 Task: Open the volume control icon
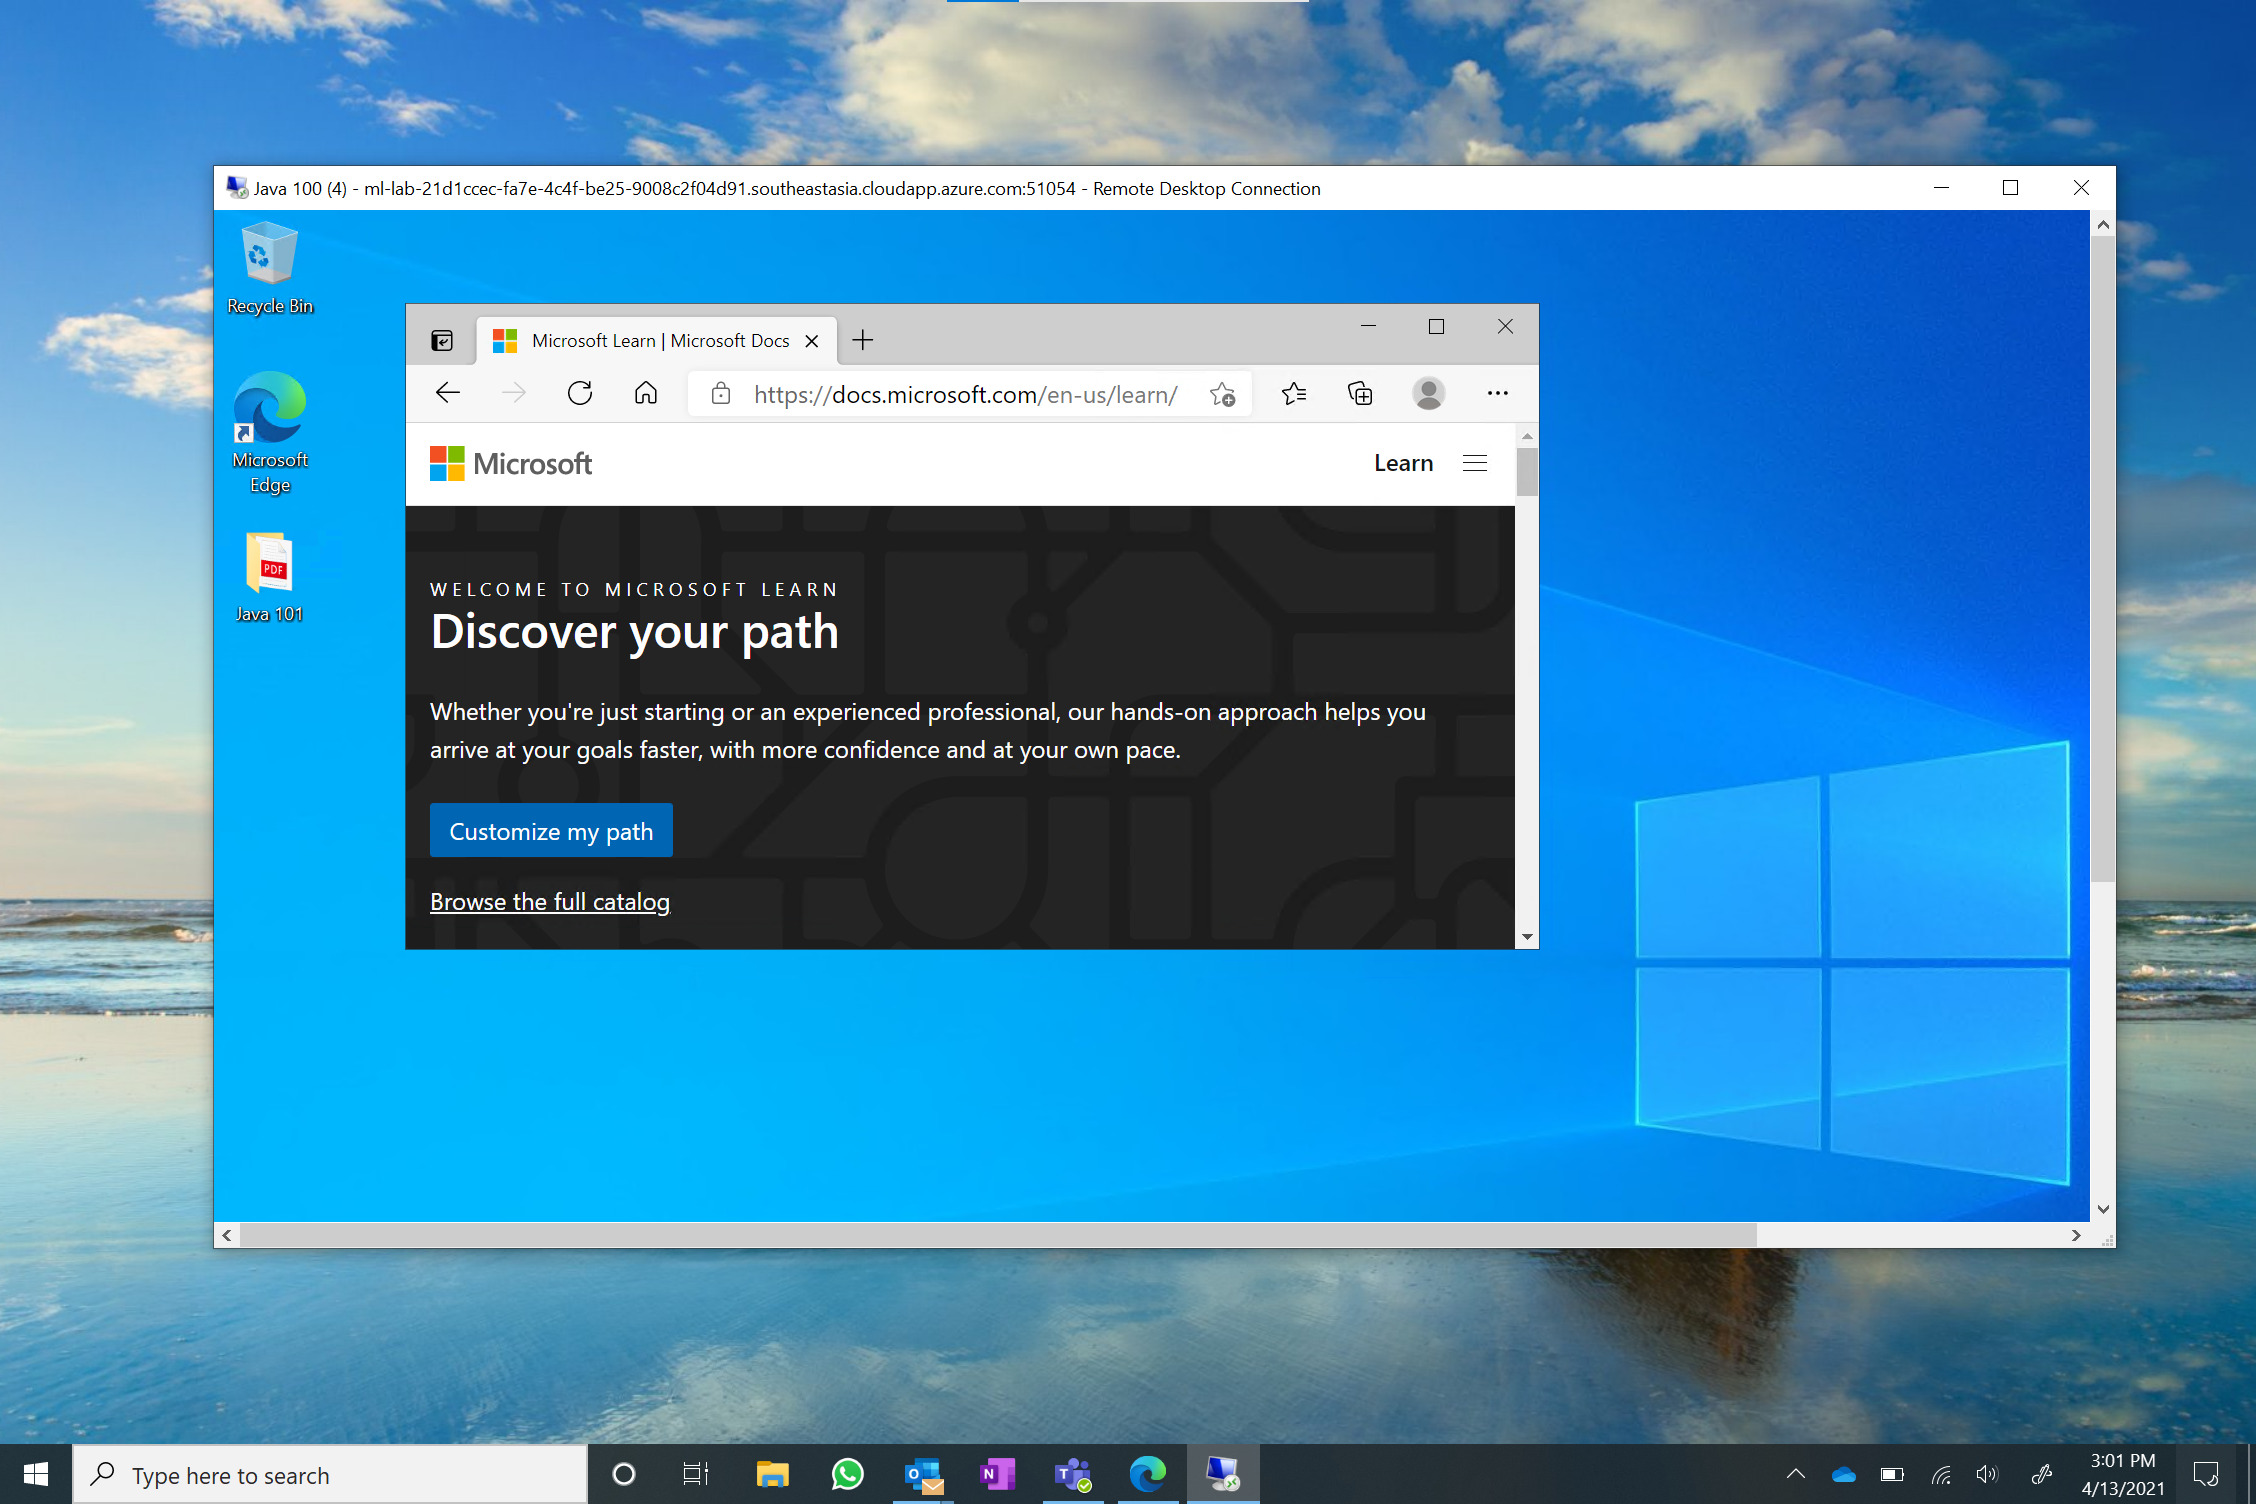(x=1987, y=1474)
